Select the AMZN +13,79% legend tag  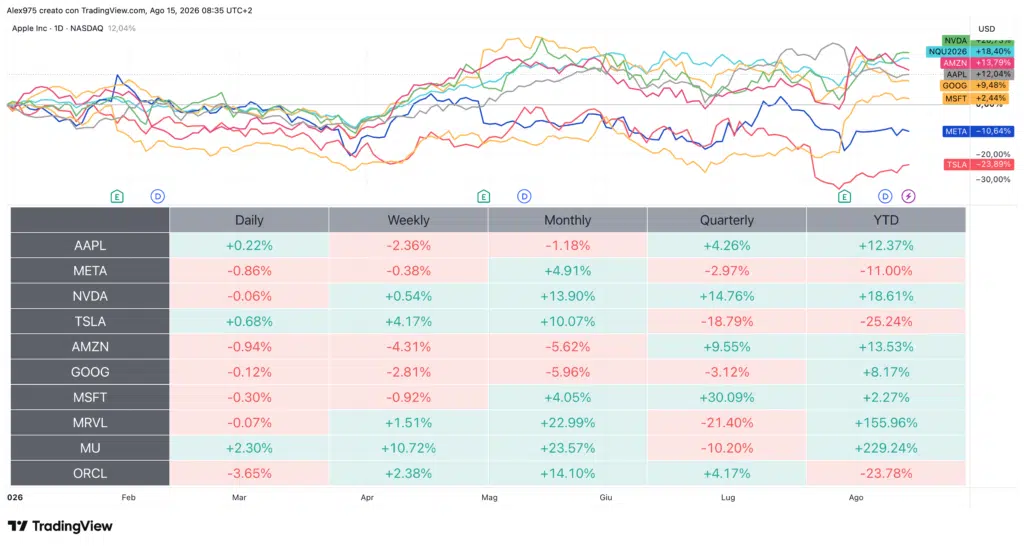tap(977, 63)
